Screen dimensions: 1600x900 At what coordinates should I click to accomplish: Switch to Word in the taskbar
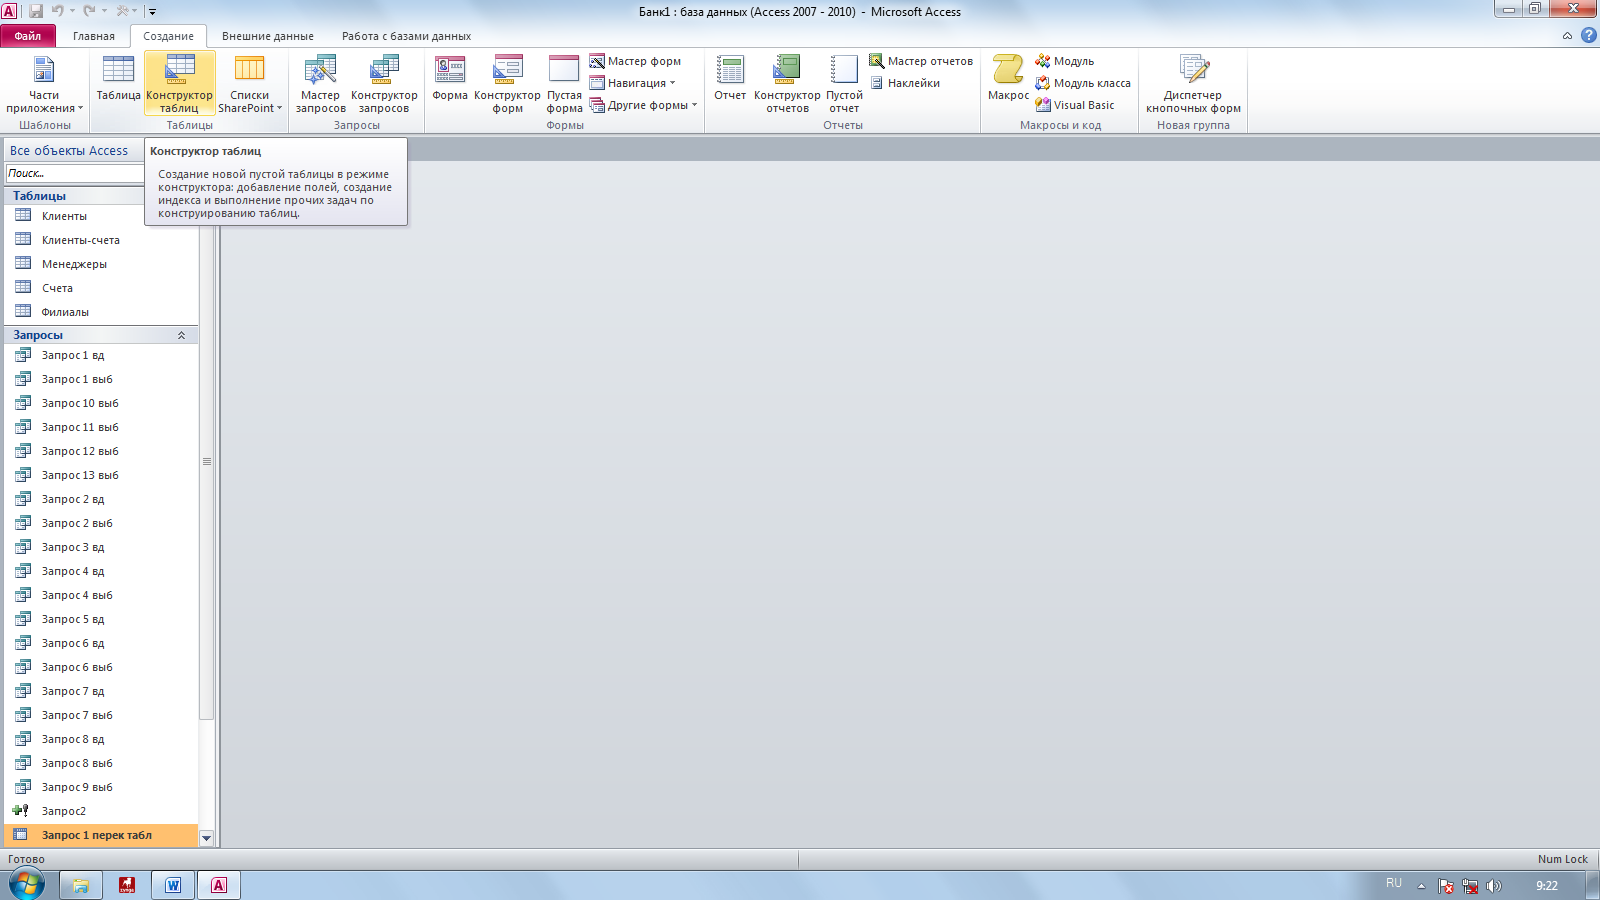[x=173, y=885]
